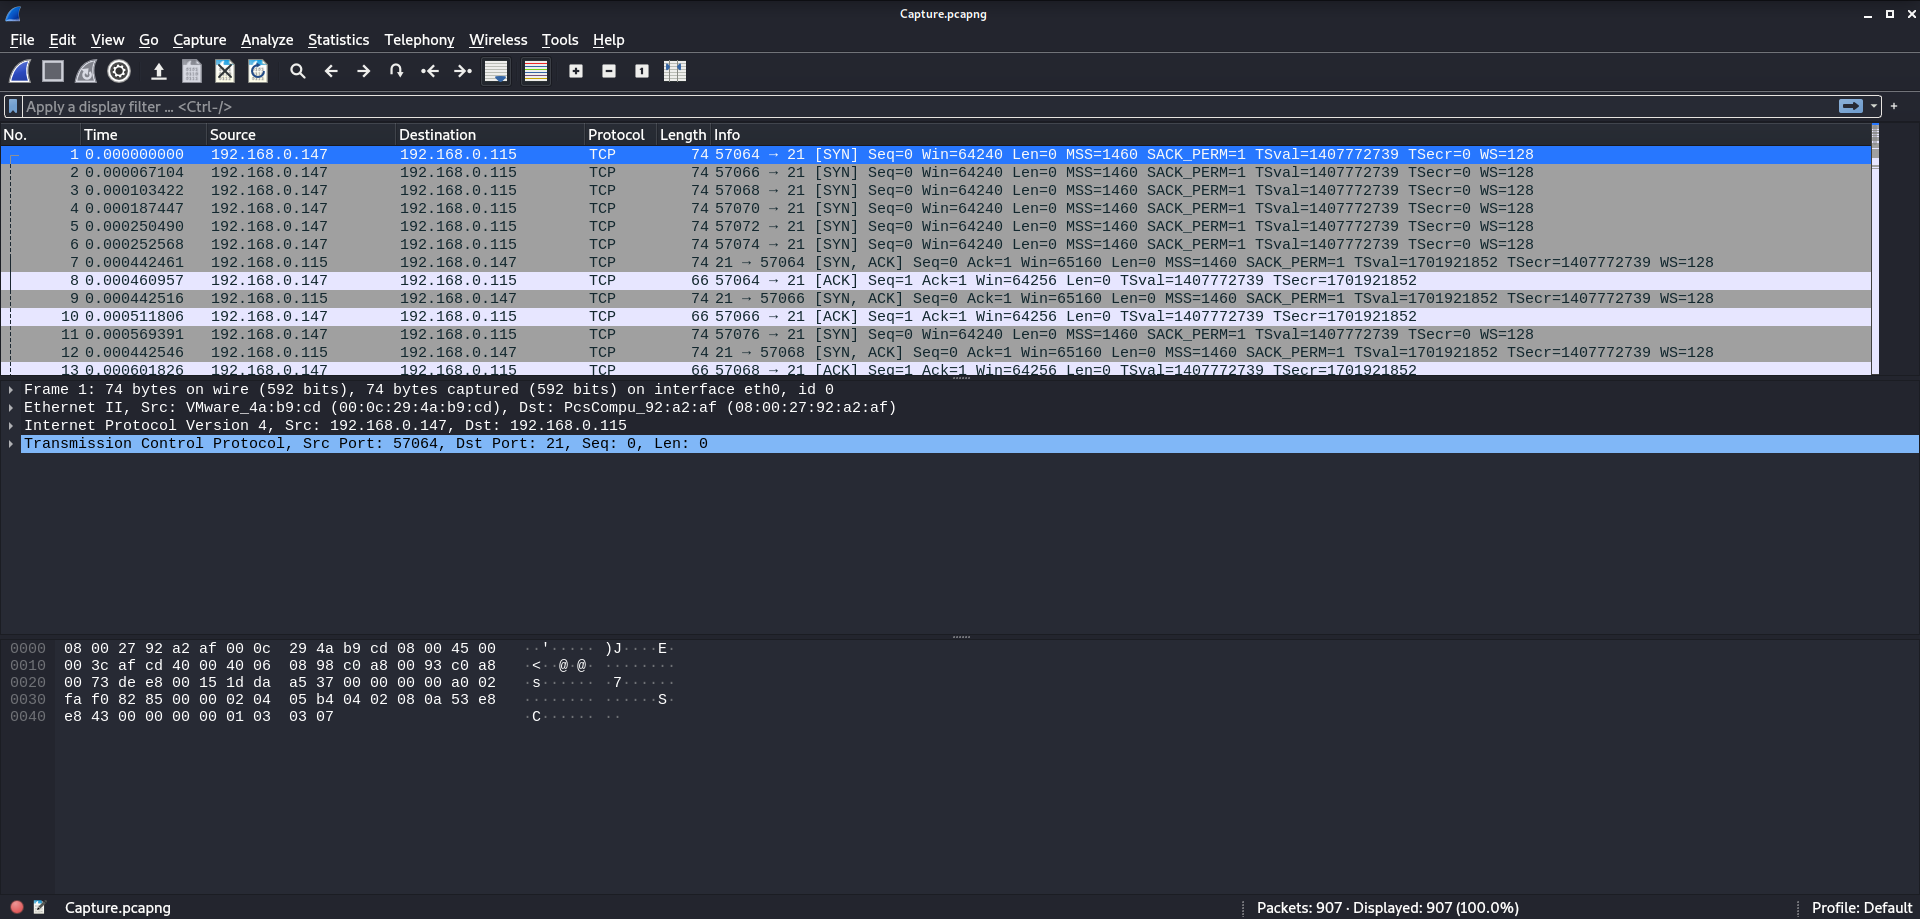Apply the display filter arrow button
The height and width of the screenshot is (919, 1920).
pos(1851,106)
